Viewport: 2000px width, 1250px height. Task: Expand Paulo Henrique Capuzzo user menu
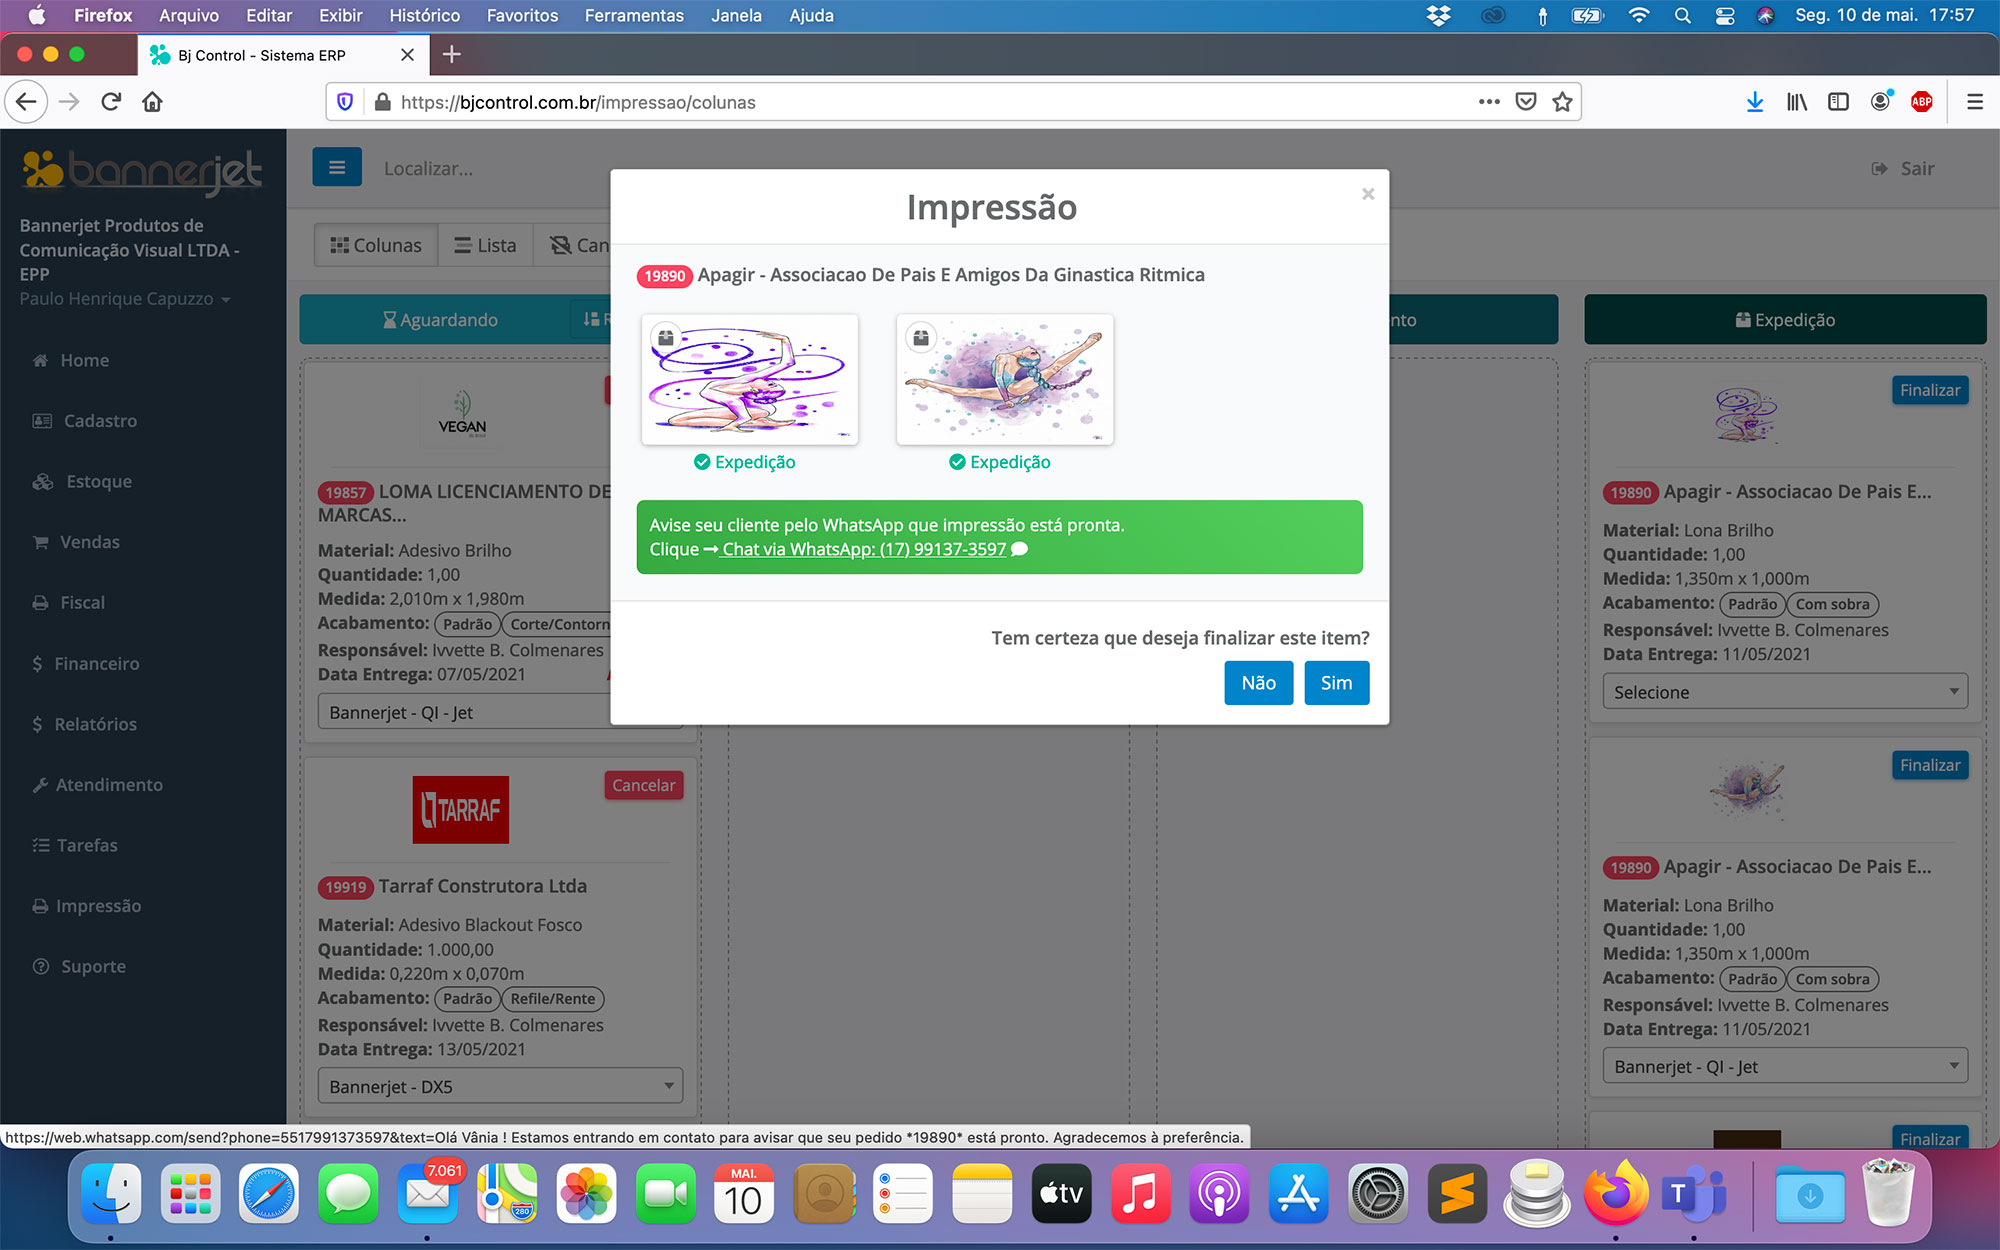pos(124,299)
